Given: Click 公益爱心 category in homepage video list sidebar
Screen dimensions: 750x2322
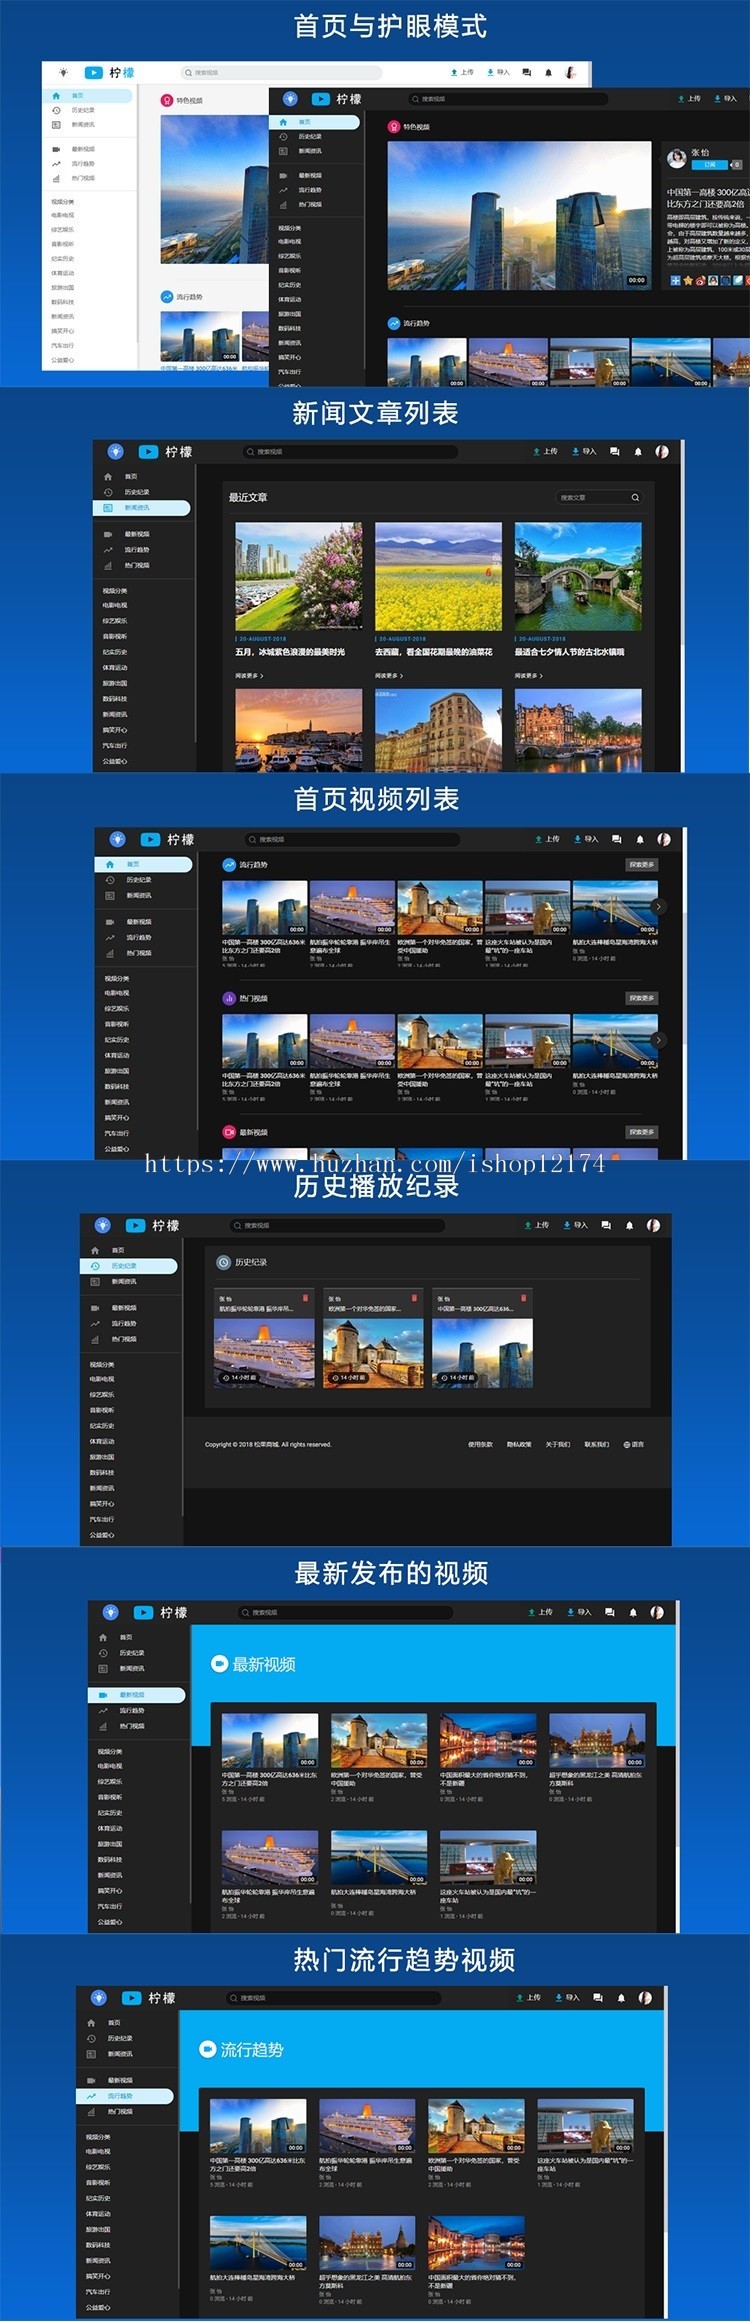Looking at the screenshot, I should click(117, 1149).
